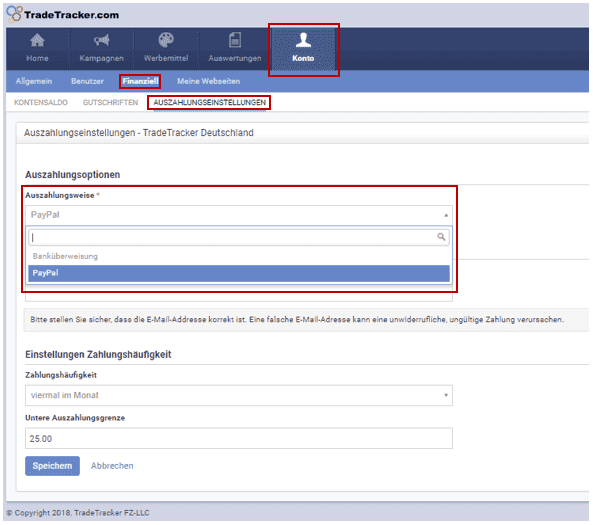Click the TradeTracker.com logo
Screen dimensions: 593x525
pos(63,14)
